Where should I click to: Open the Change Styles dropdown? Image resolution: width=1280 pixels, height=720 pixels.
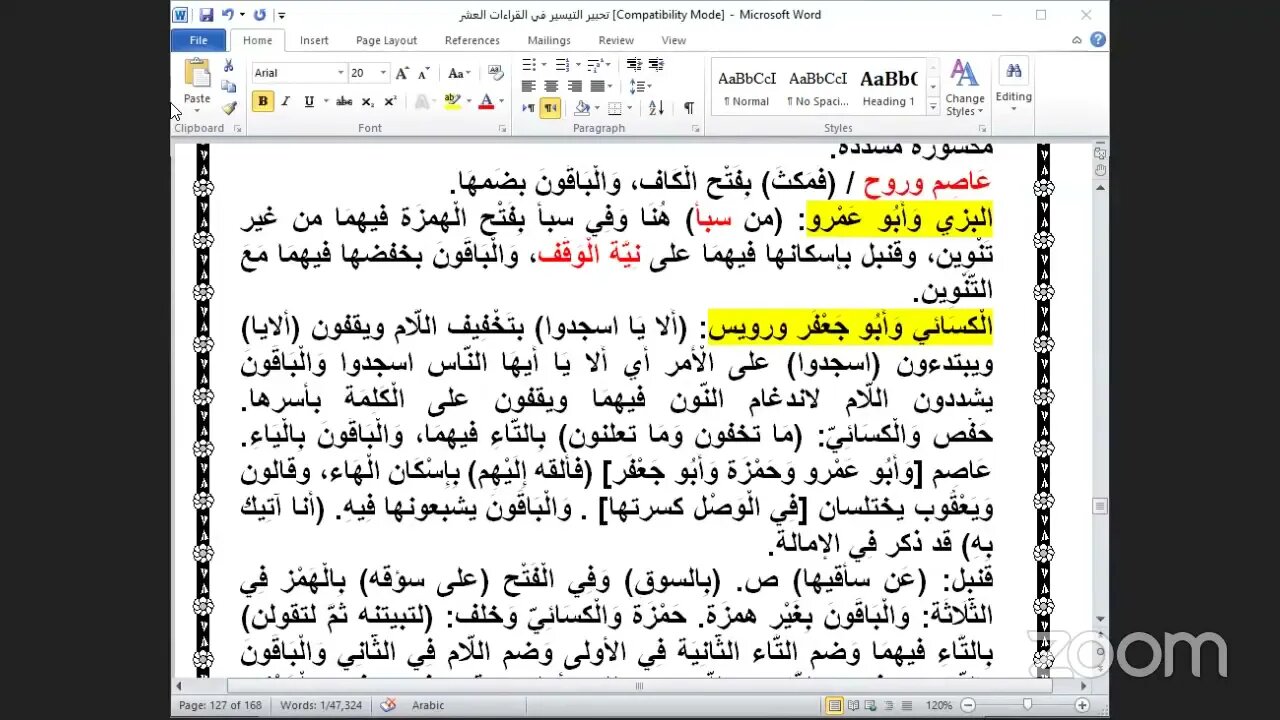pyautogui.click(x=965, y=88)
